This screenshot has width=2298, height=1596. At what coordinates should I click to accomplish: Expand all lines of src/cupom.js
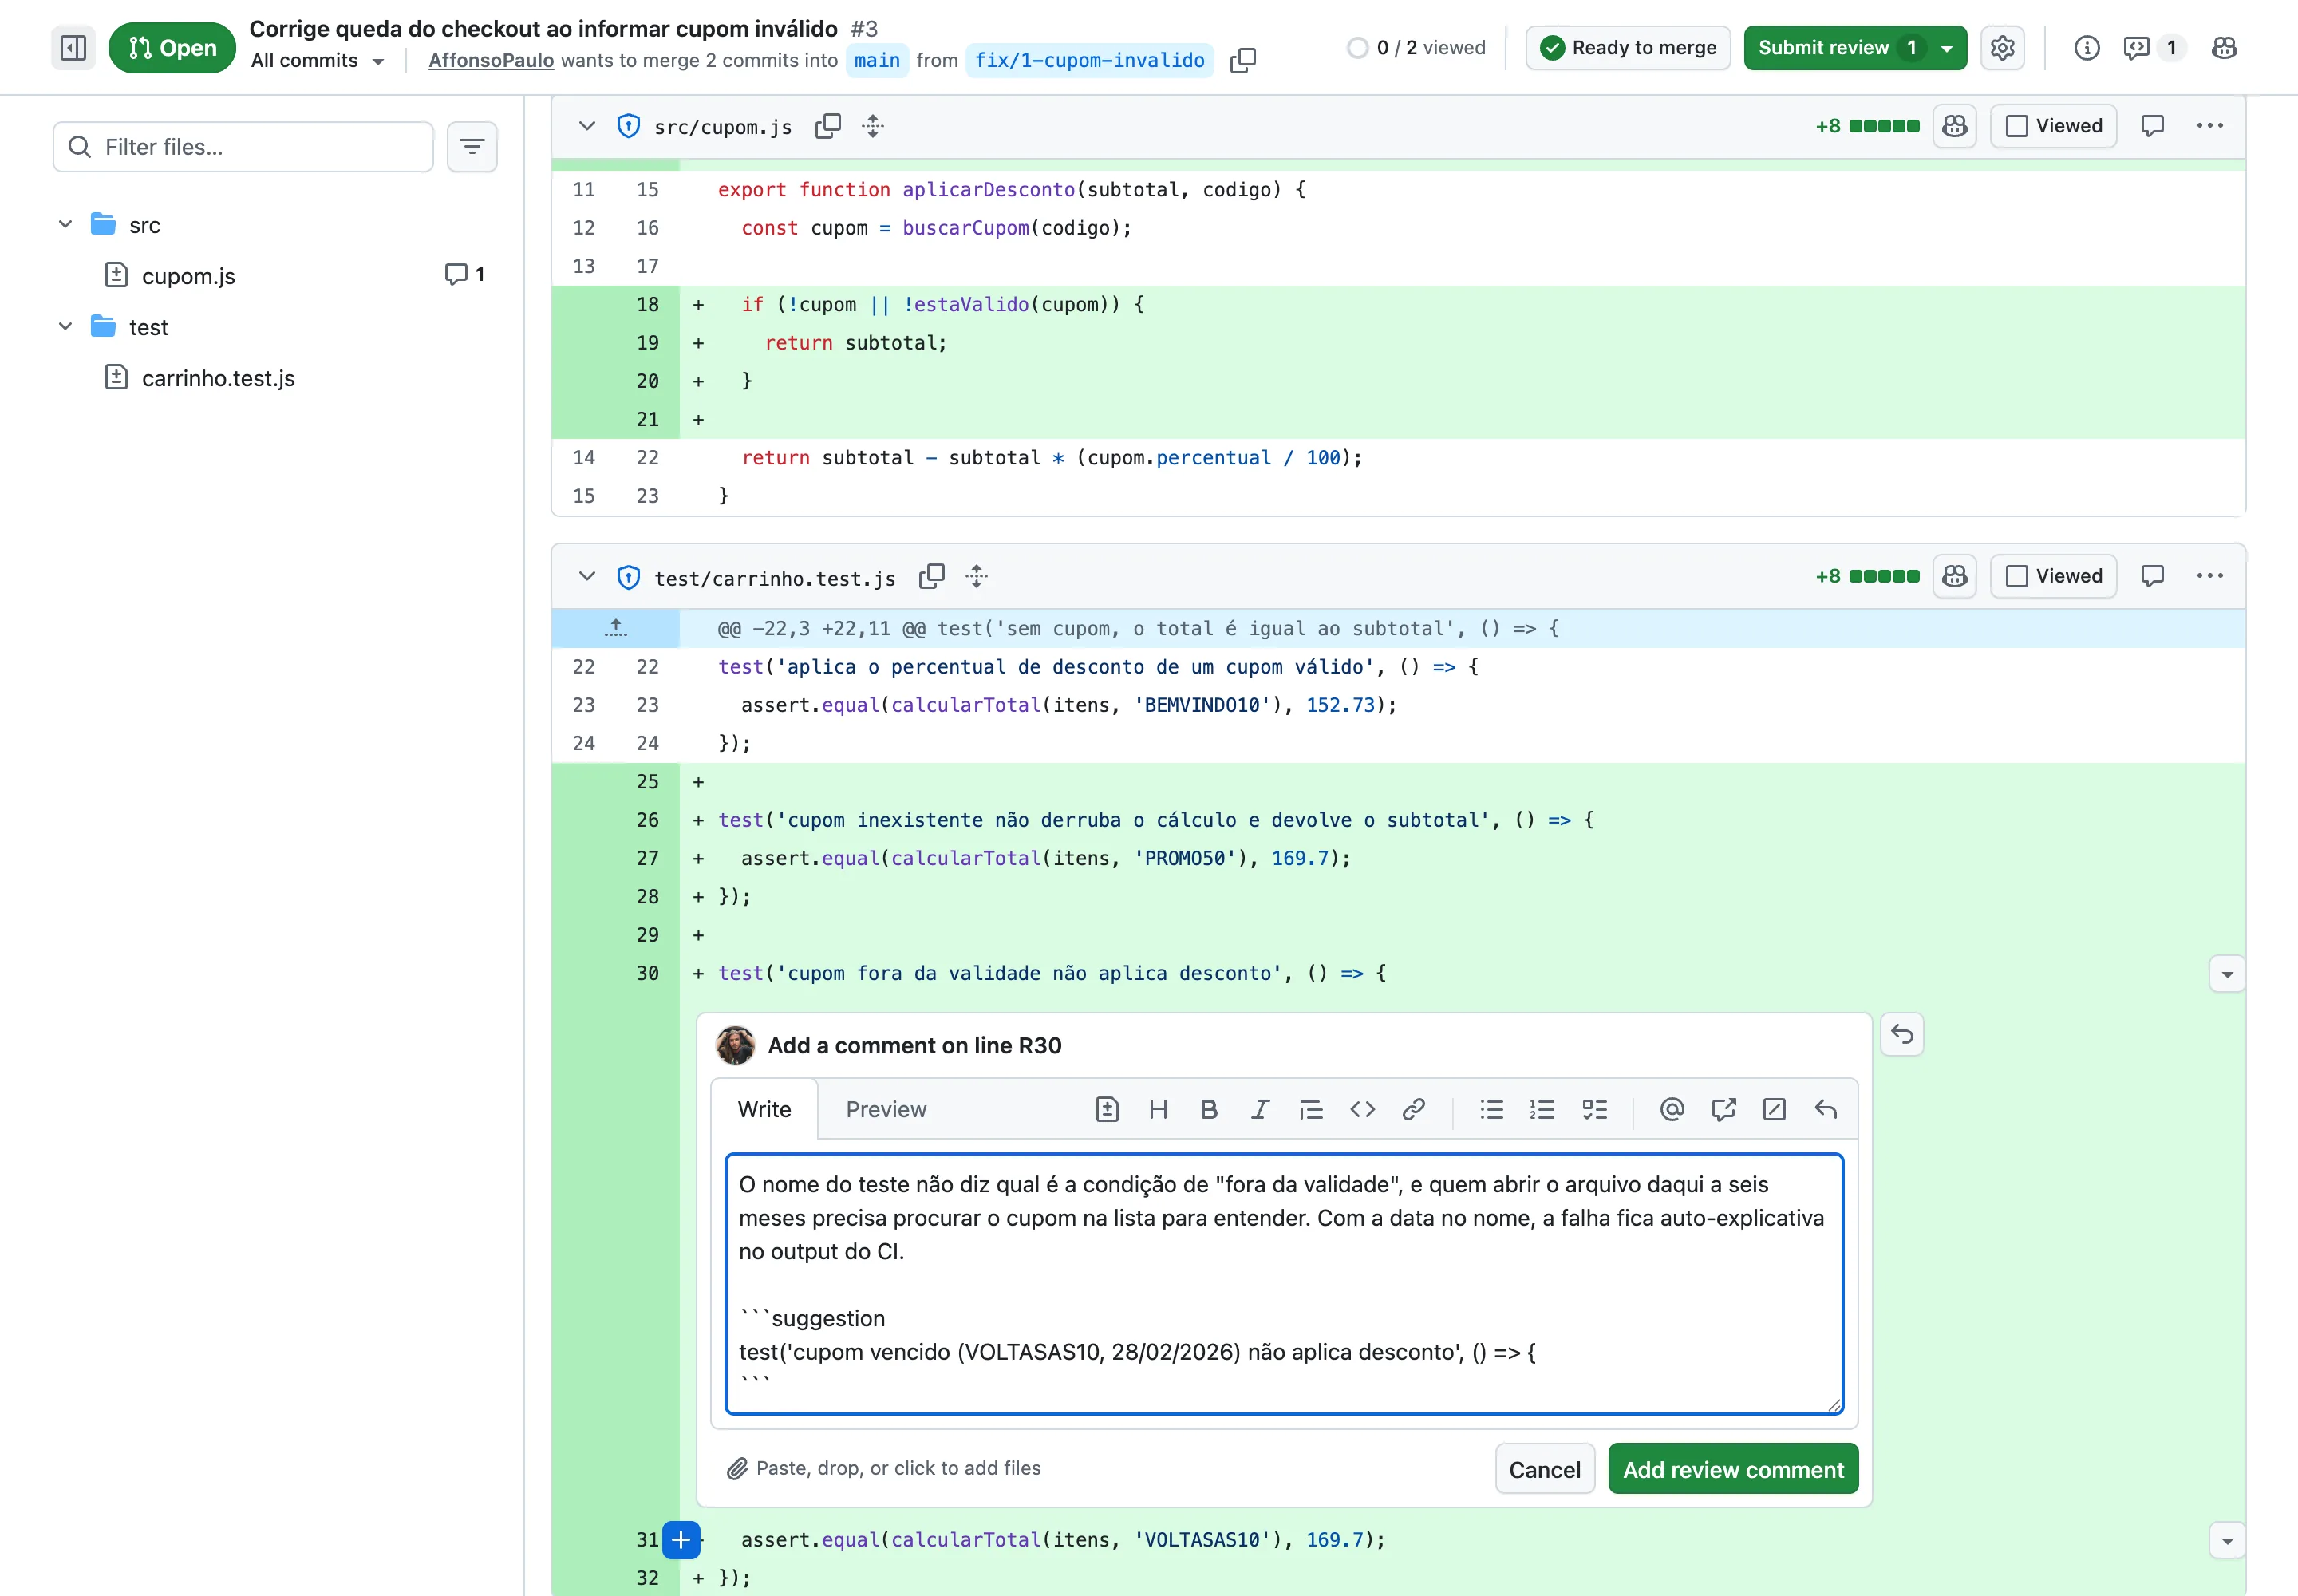pos(873,126)
